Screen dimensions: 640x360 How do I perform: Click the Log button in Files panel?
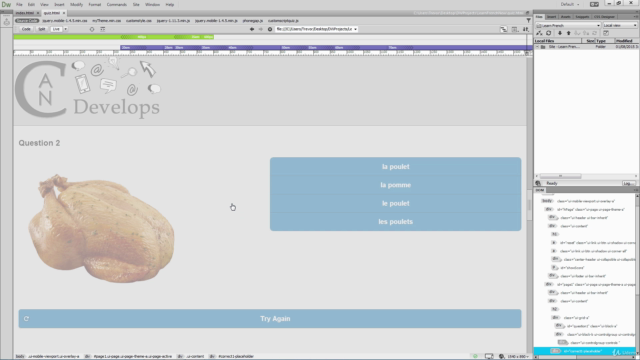click(x=628, y=184)
